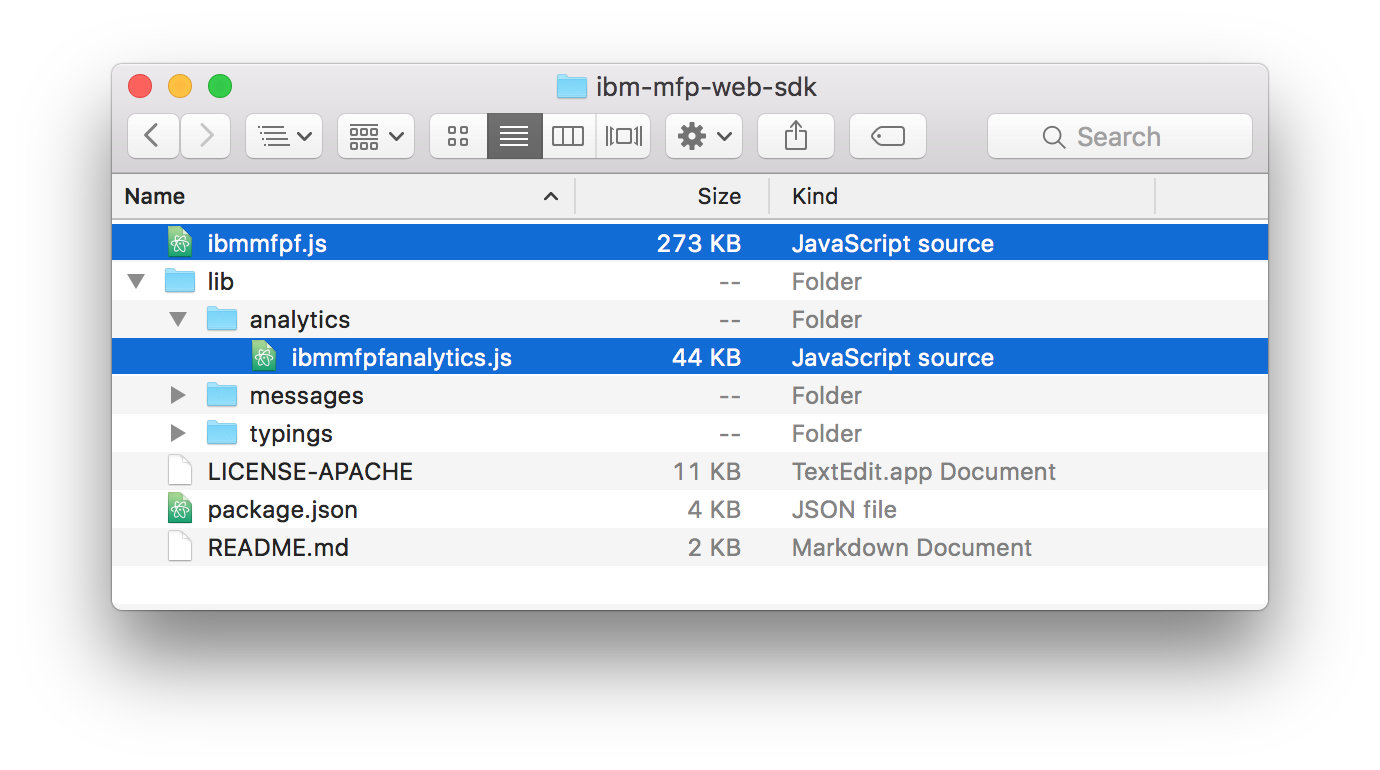Sort by the Size column header
The height and width of the screenshot is (770, 1380).
719,196
